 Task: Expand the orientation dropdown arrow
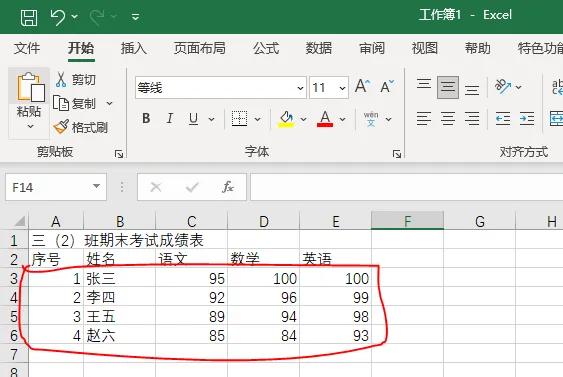click(518, 87)
